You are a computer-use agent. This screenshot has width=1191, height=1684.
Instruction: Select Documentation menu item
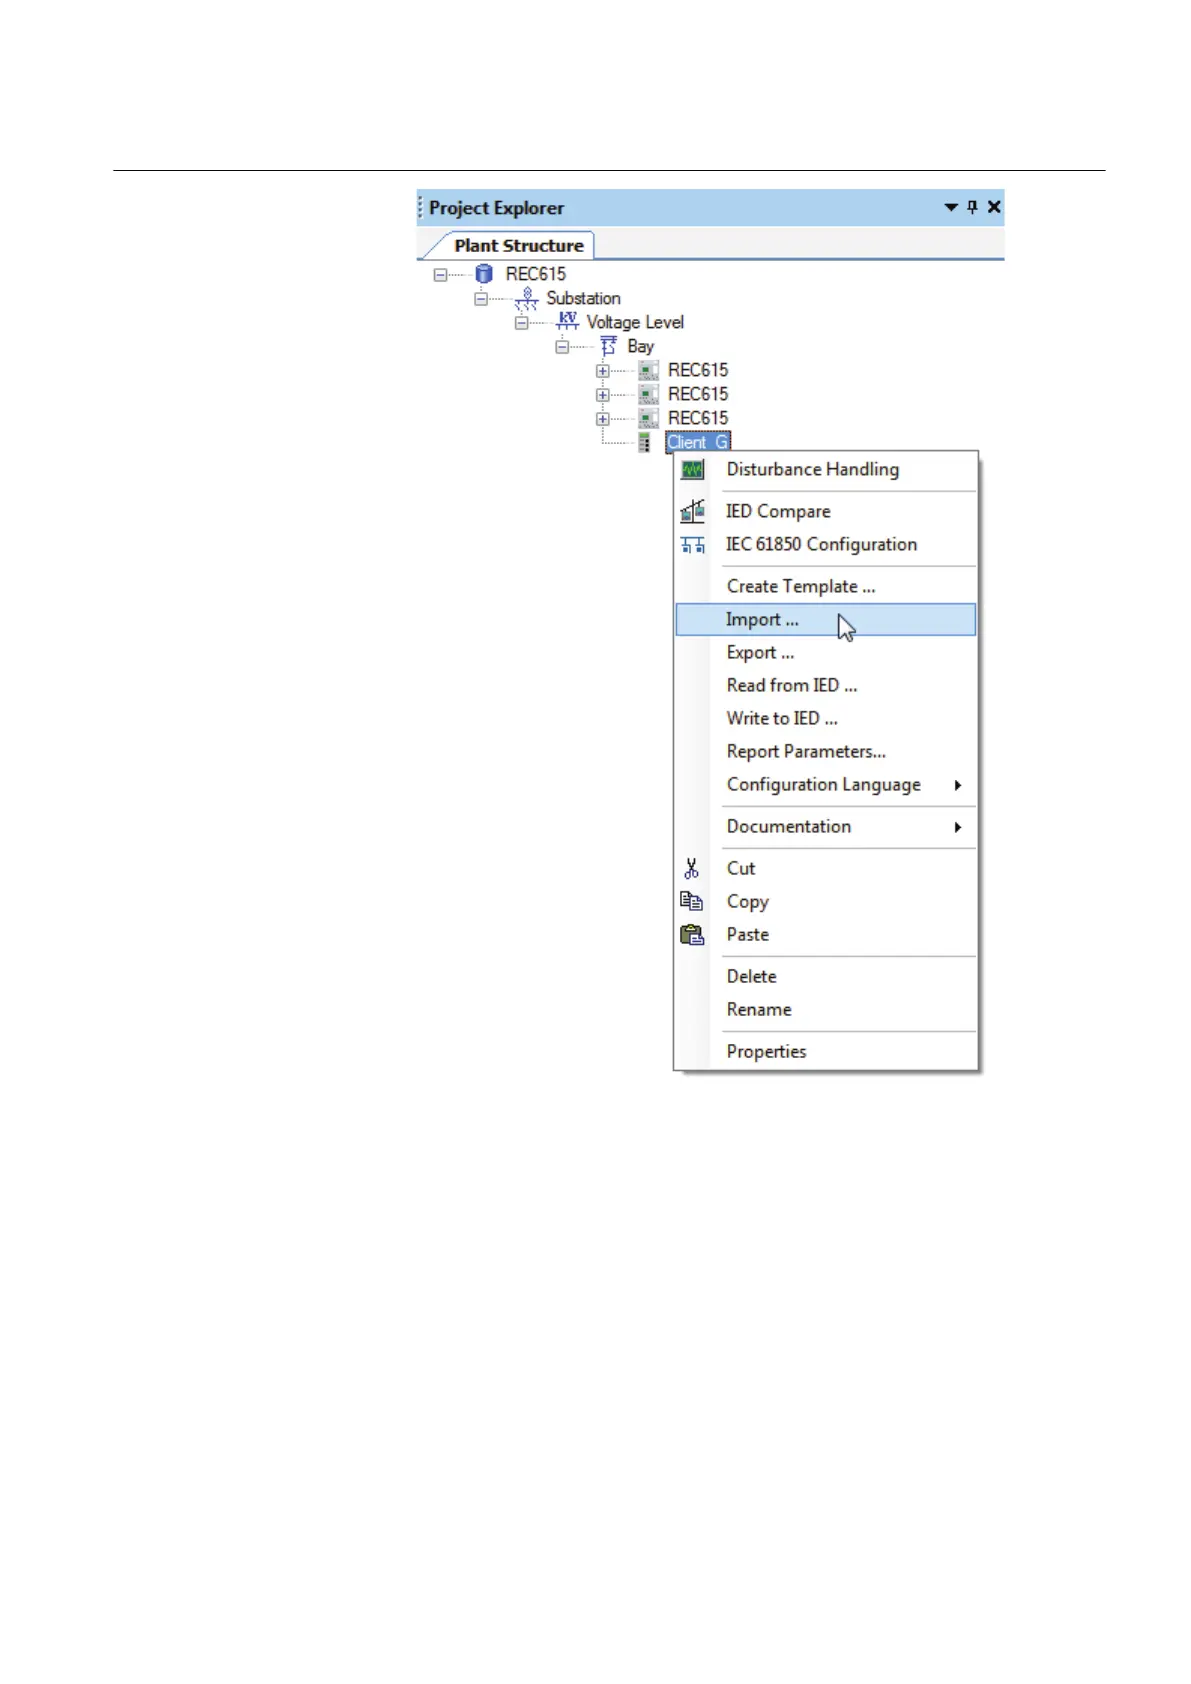[x=826, y=827]
